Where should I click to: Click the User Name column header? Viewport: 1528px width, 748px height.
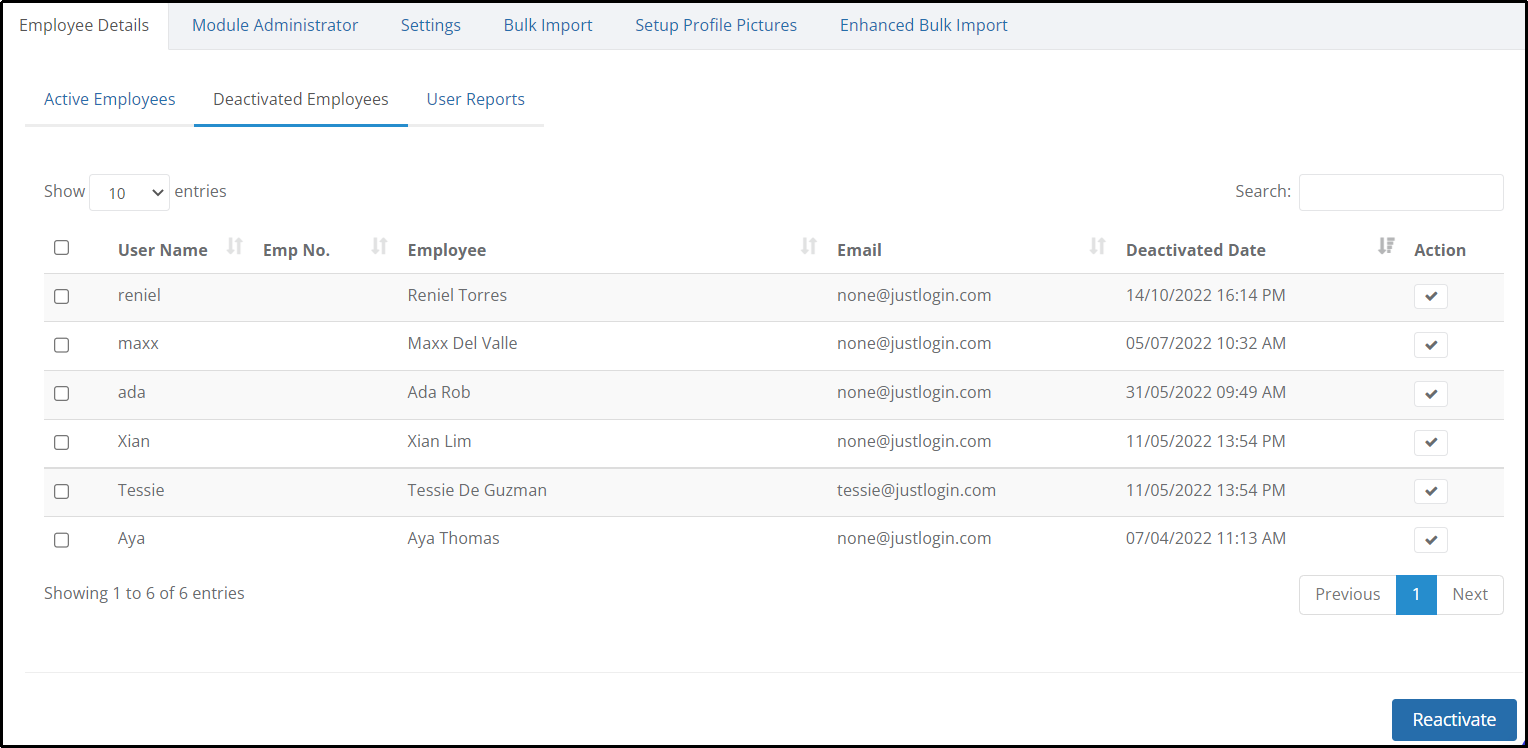pos(163,250)
